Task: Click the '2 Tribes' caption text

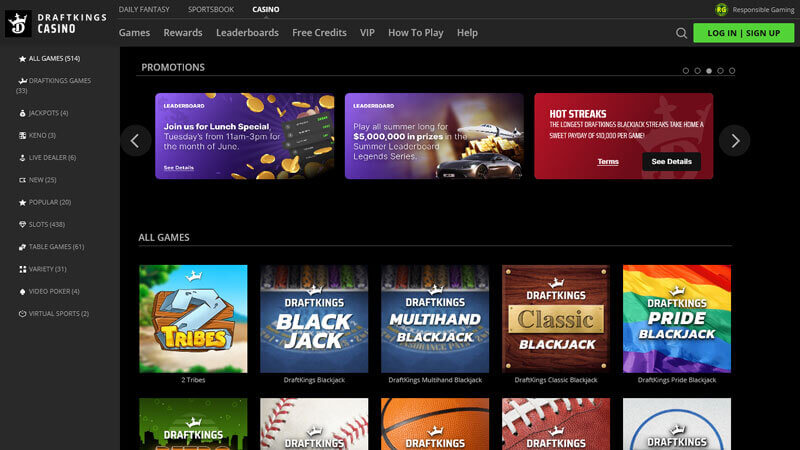Action: pyautogui.click(x=193, y=380)
